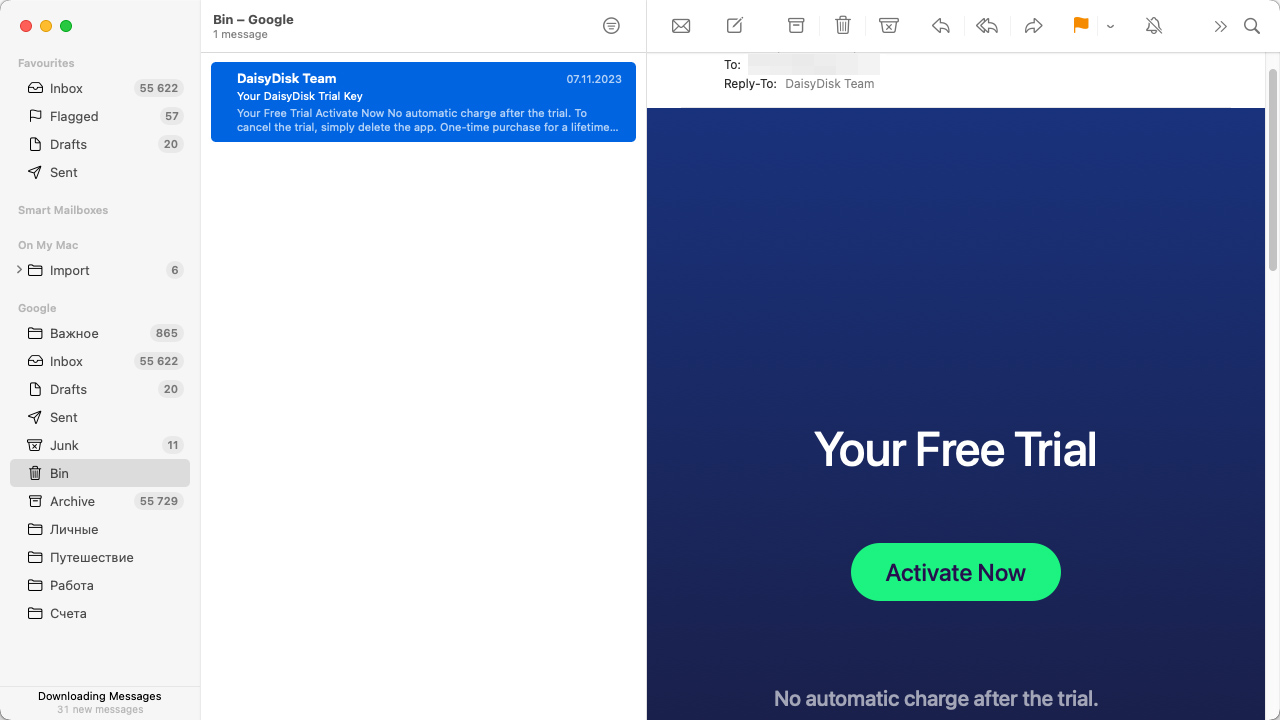This screenshot has width=1280, height=720.
Task: Expand the Import folder in the sidebar
Action: click(18, 270)
